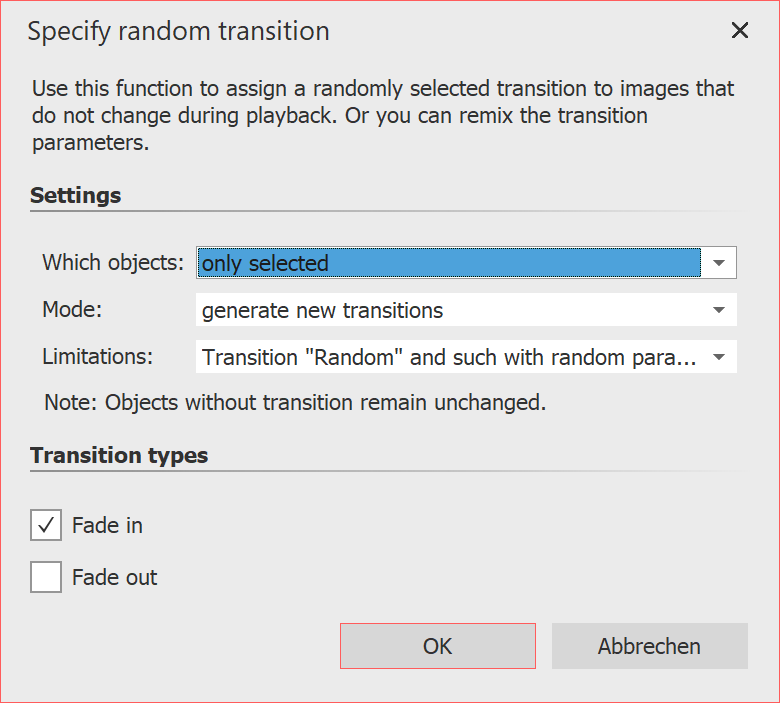This screenshot has width=780, height=703.
Task: Click the Transition types section header
Action: coord(119,455)
